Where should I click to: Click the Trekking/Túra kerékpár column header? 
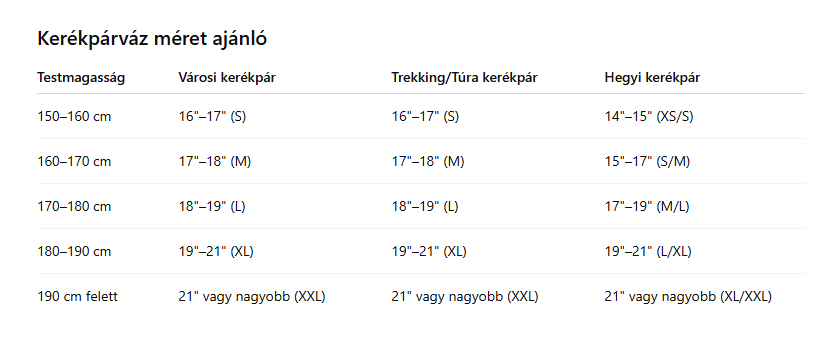click(464, 78)
